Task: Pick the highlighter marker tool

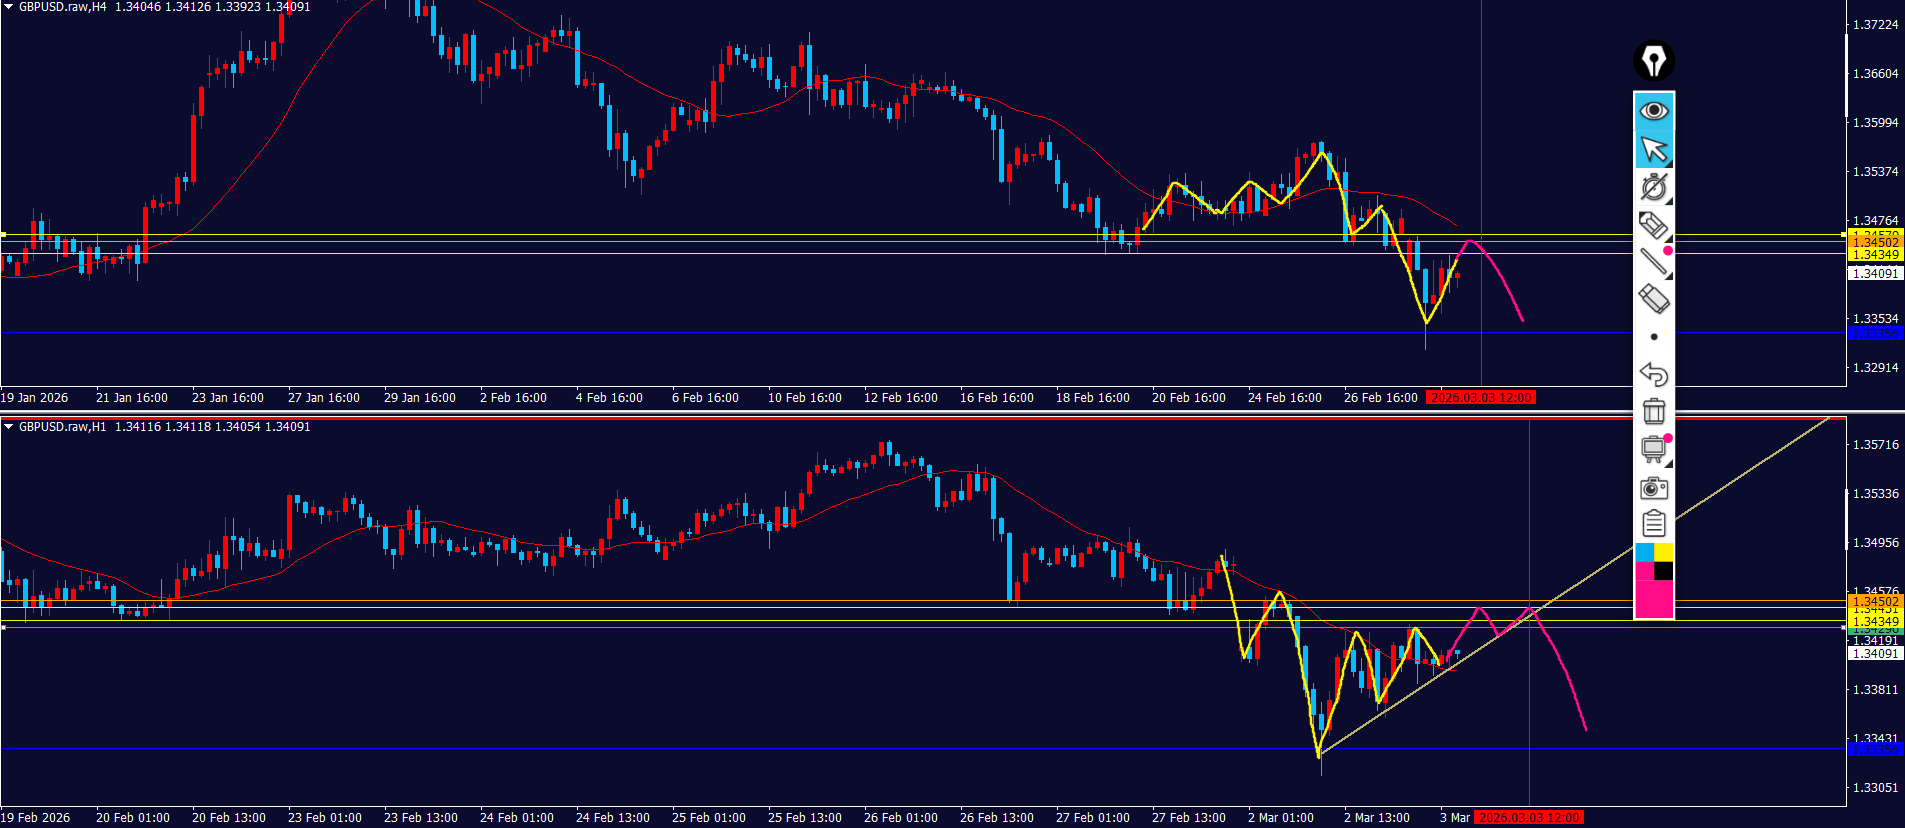Action: [1652, 225]
